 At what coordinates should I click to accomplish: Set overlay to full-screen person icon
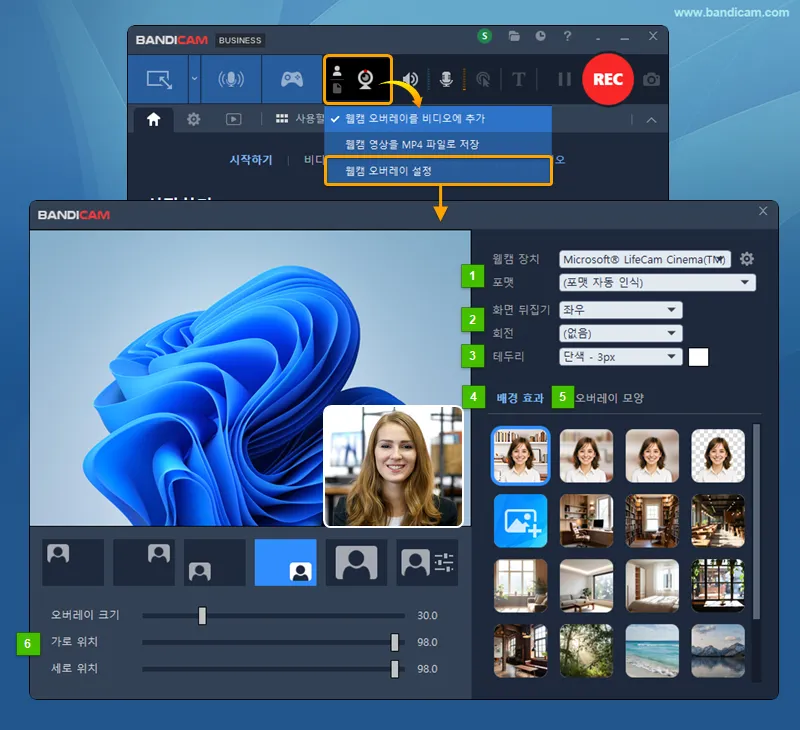pos(357,562)
